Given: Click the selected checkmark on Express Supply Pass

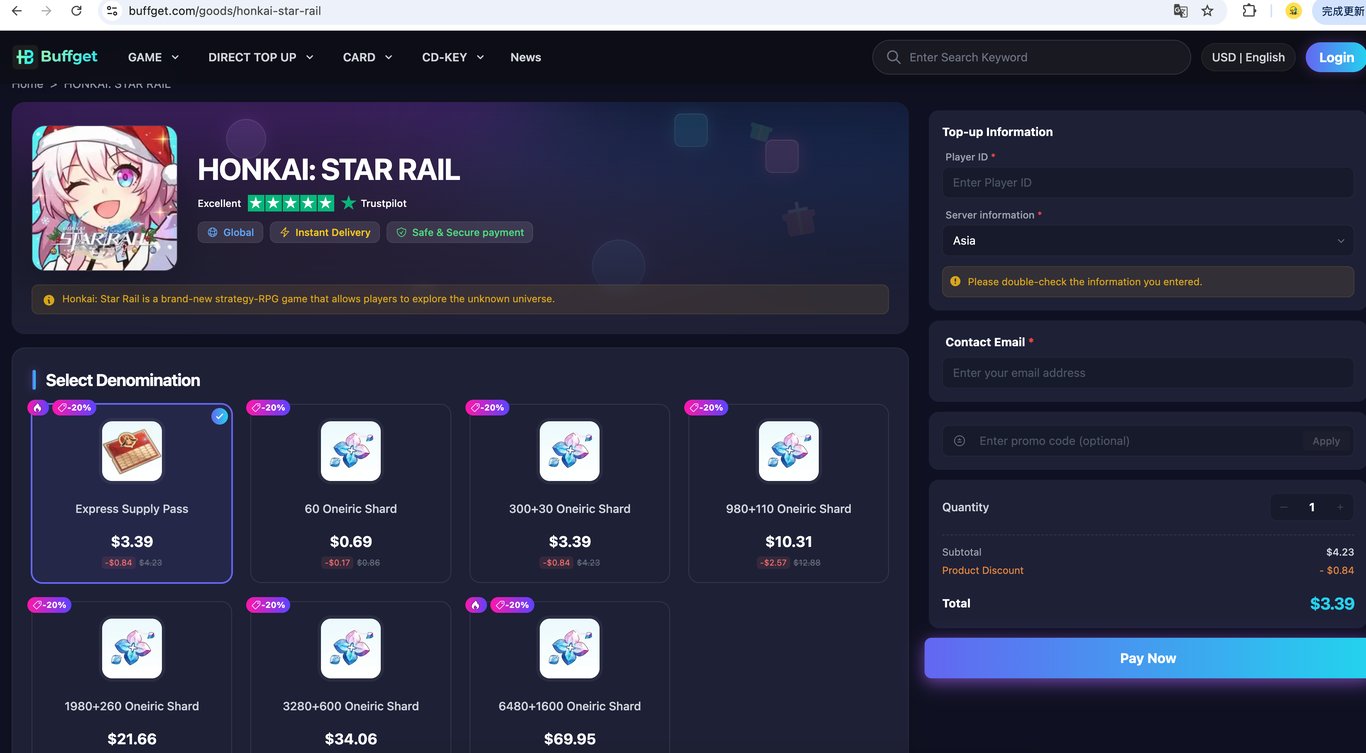Looking at the screenshot, I should click(x=220, y=416).
